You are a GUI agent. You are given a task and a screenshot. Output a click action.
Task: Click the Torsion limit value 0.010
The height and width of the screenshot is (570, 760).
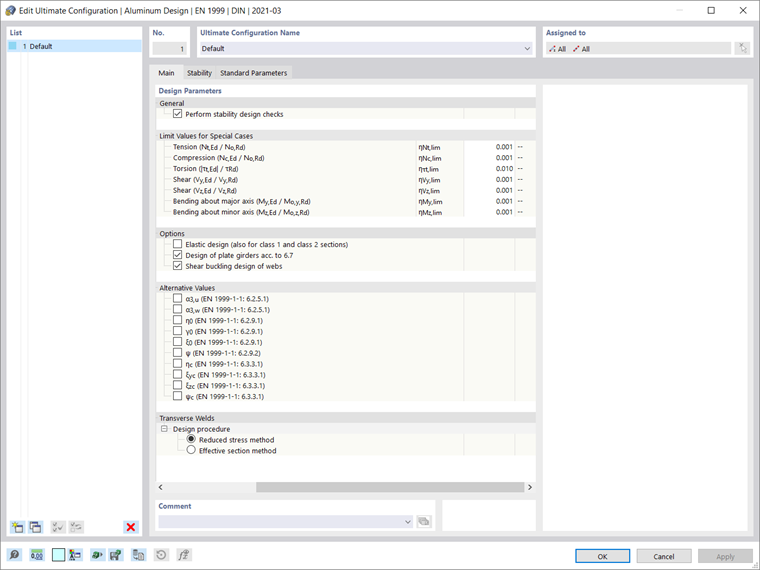(x=489, y=169)
